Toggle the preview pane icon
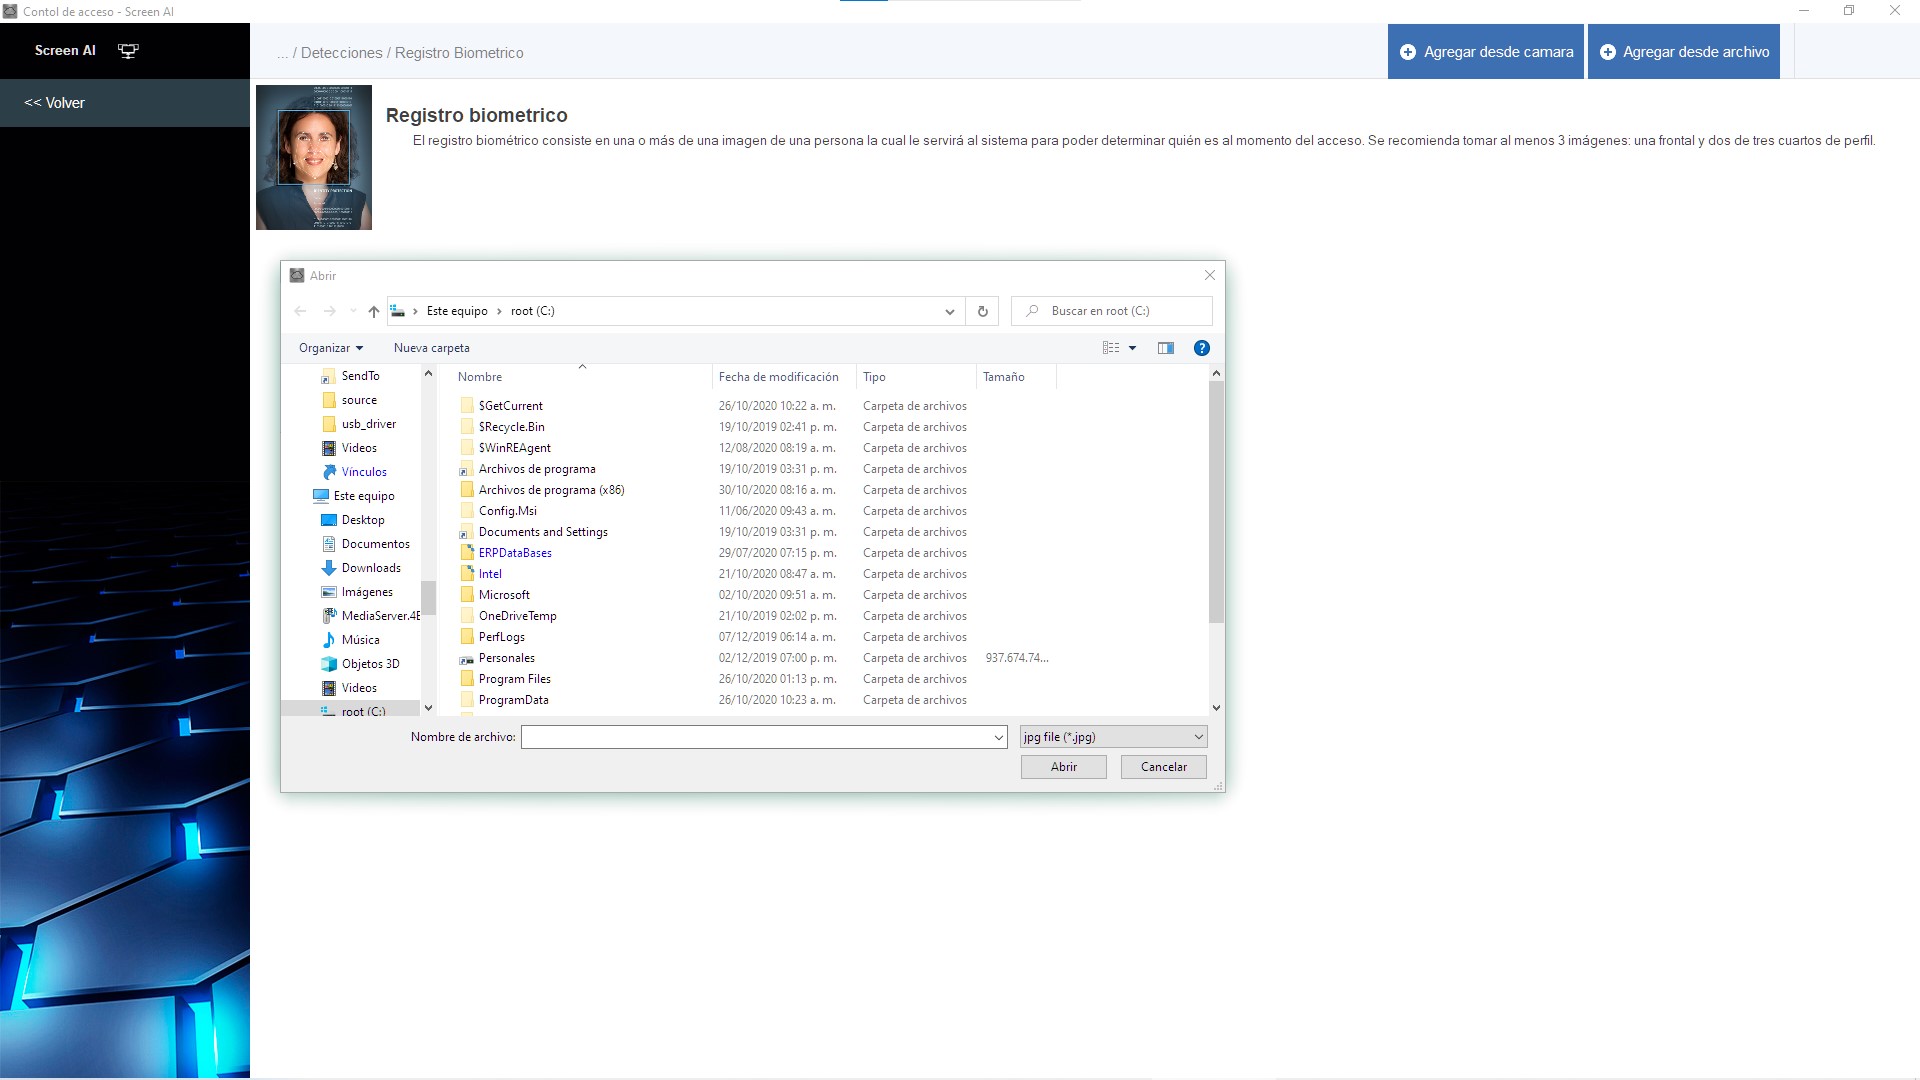 click(x=1165, y=348)
